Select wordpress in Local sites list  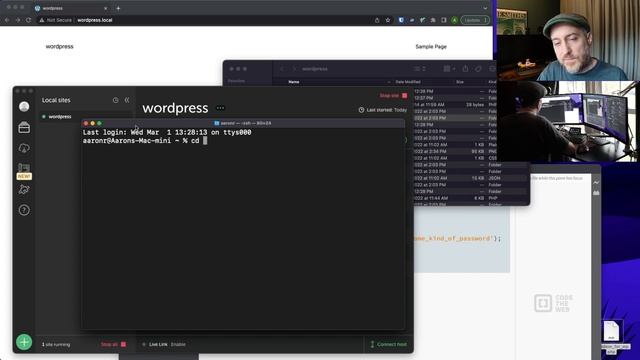[60, 117]
